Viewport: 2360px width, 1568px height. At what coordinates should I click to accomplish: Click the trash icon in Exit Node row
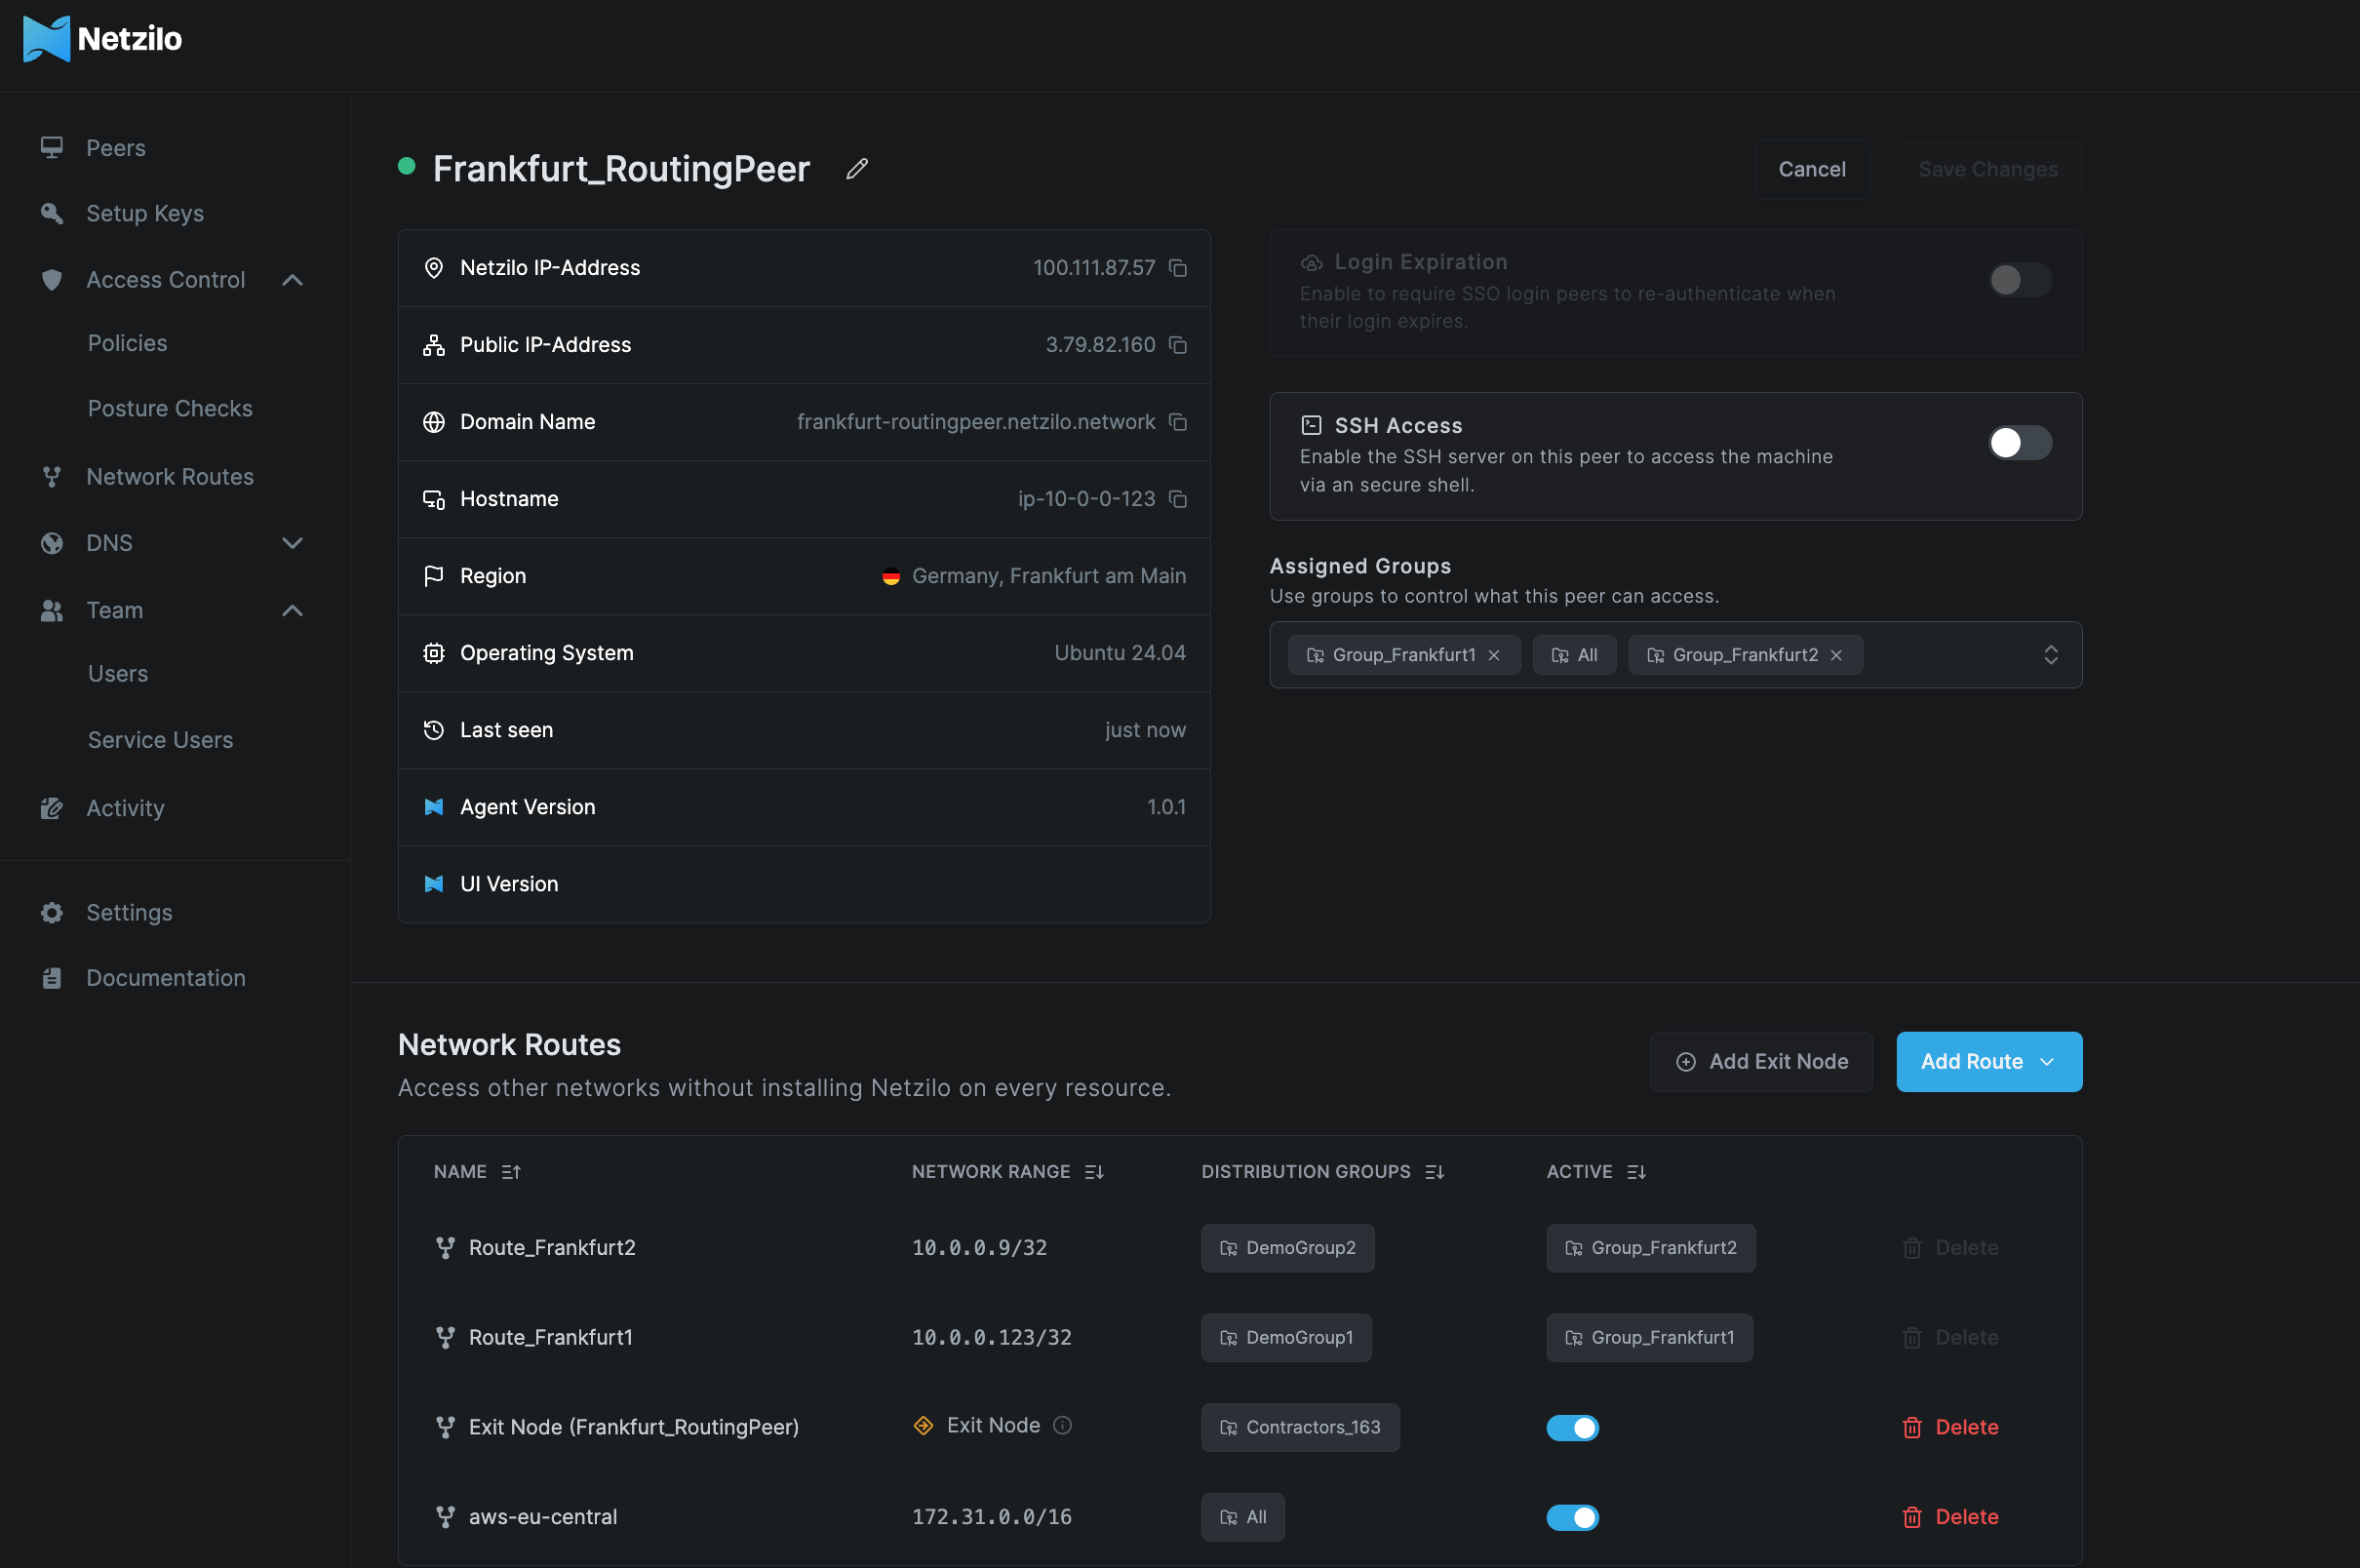click(1912, 1427)
